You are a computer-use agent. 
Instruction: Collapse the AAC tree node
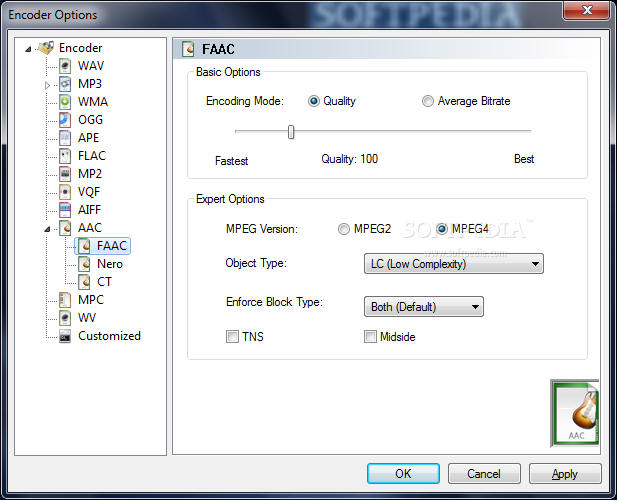pyautogui.click(x=47, y=229)
